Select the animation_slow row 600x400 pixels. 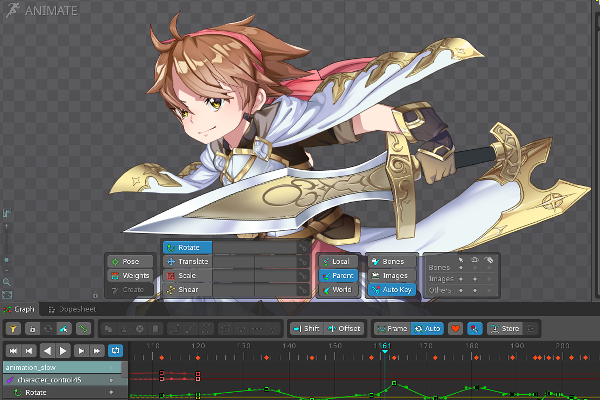click(x=62, y=367)
